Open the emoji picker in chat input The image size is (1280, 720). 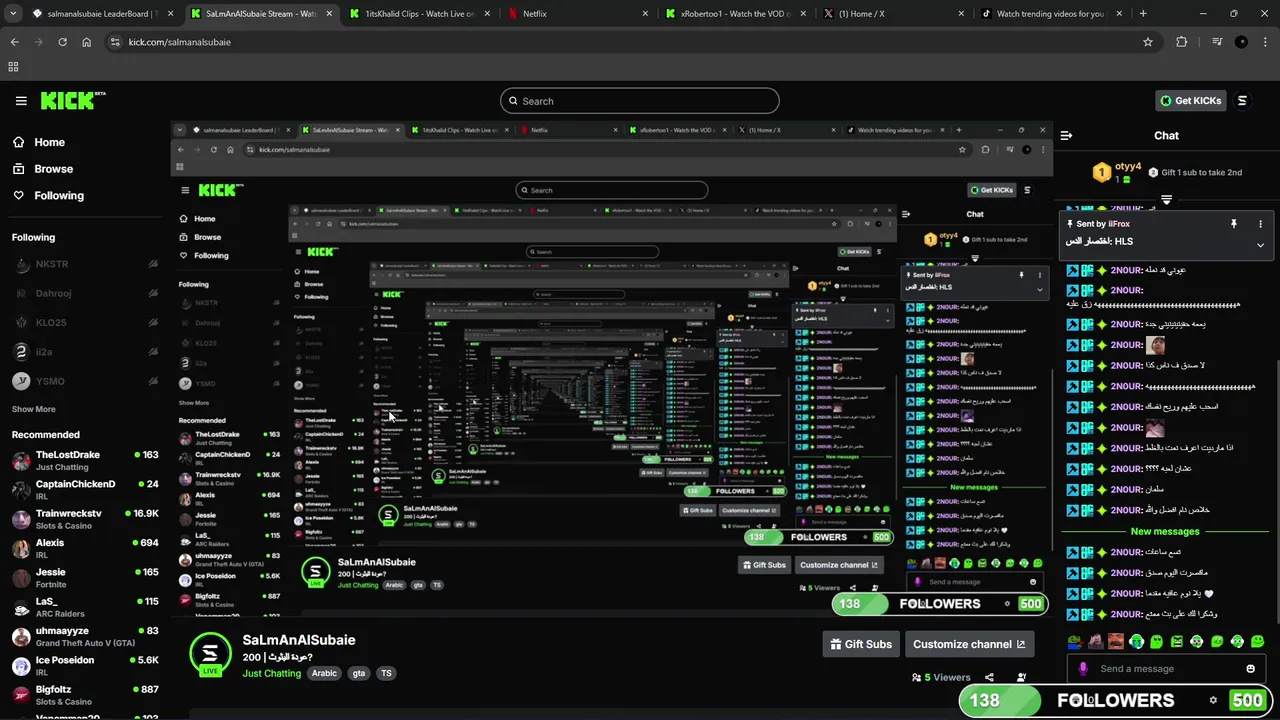[x=1250, y=669]
